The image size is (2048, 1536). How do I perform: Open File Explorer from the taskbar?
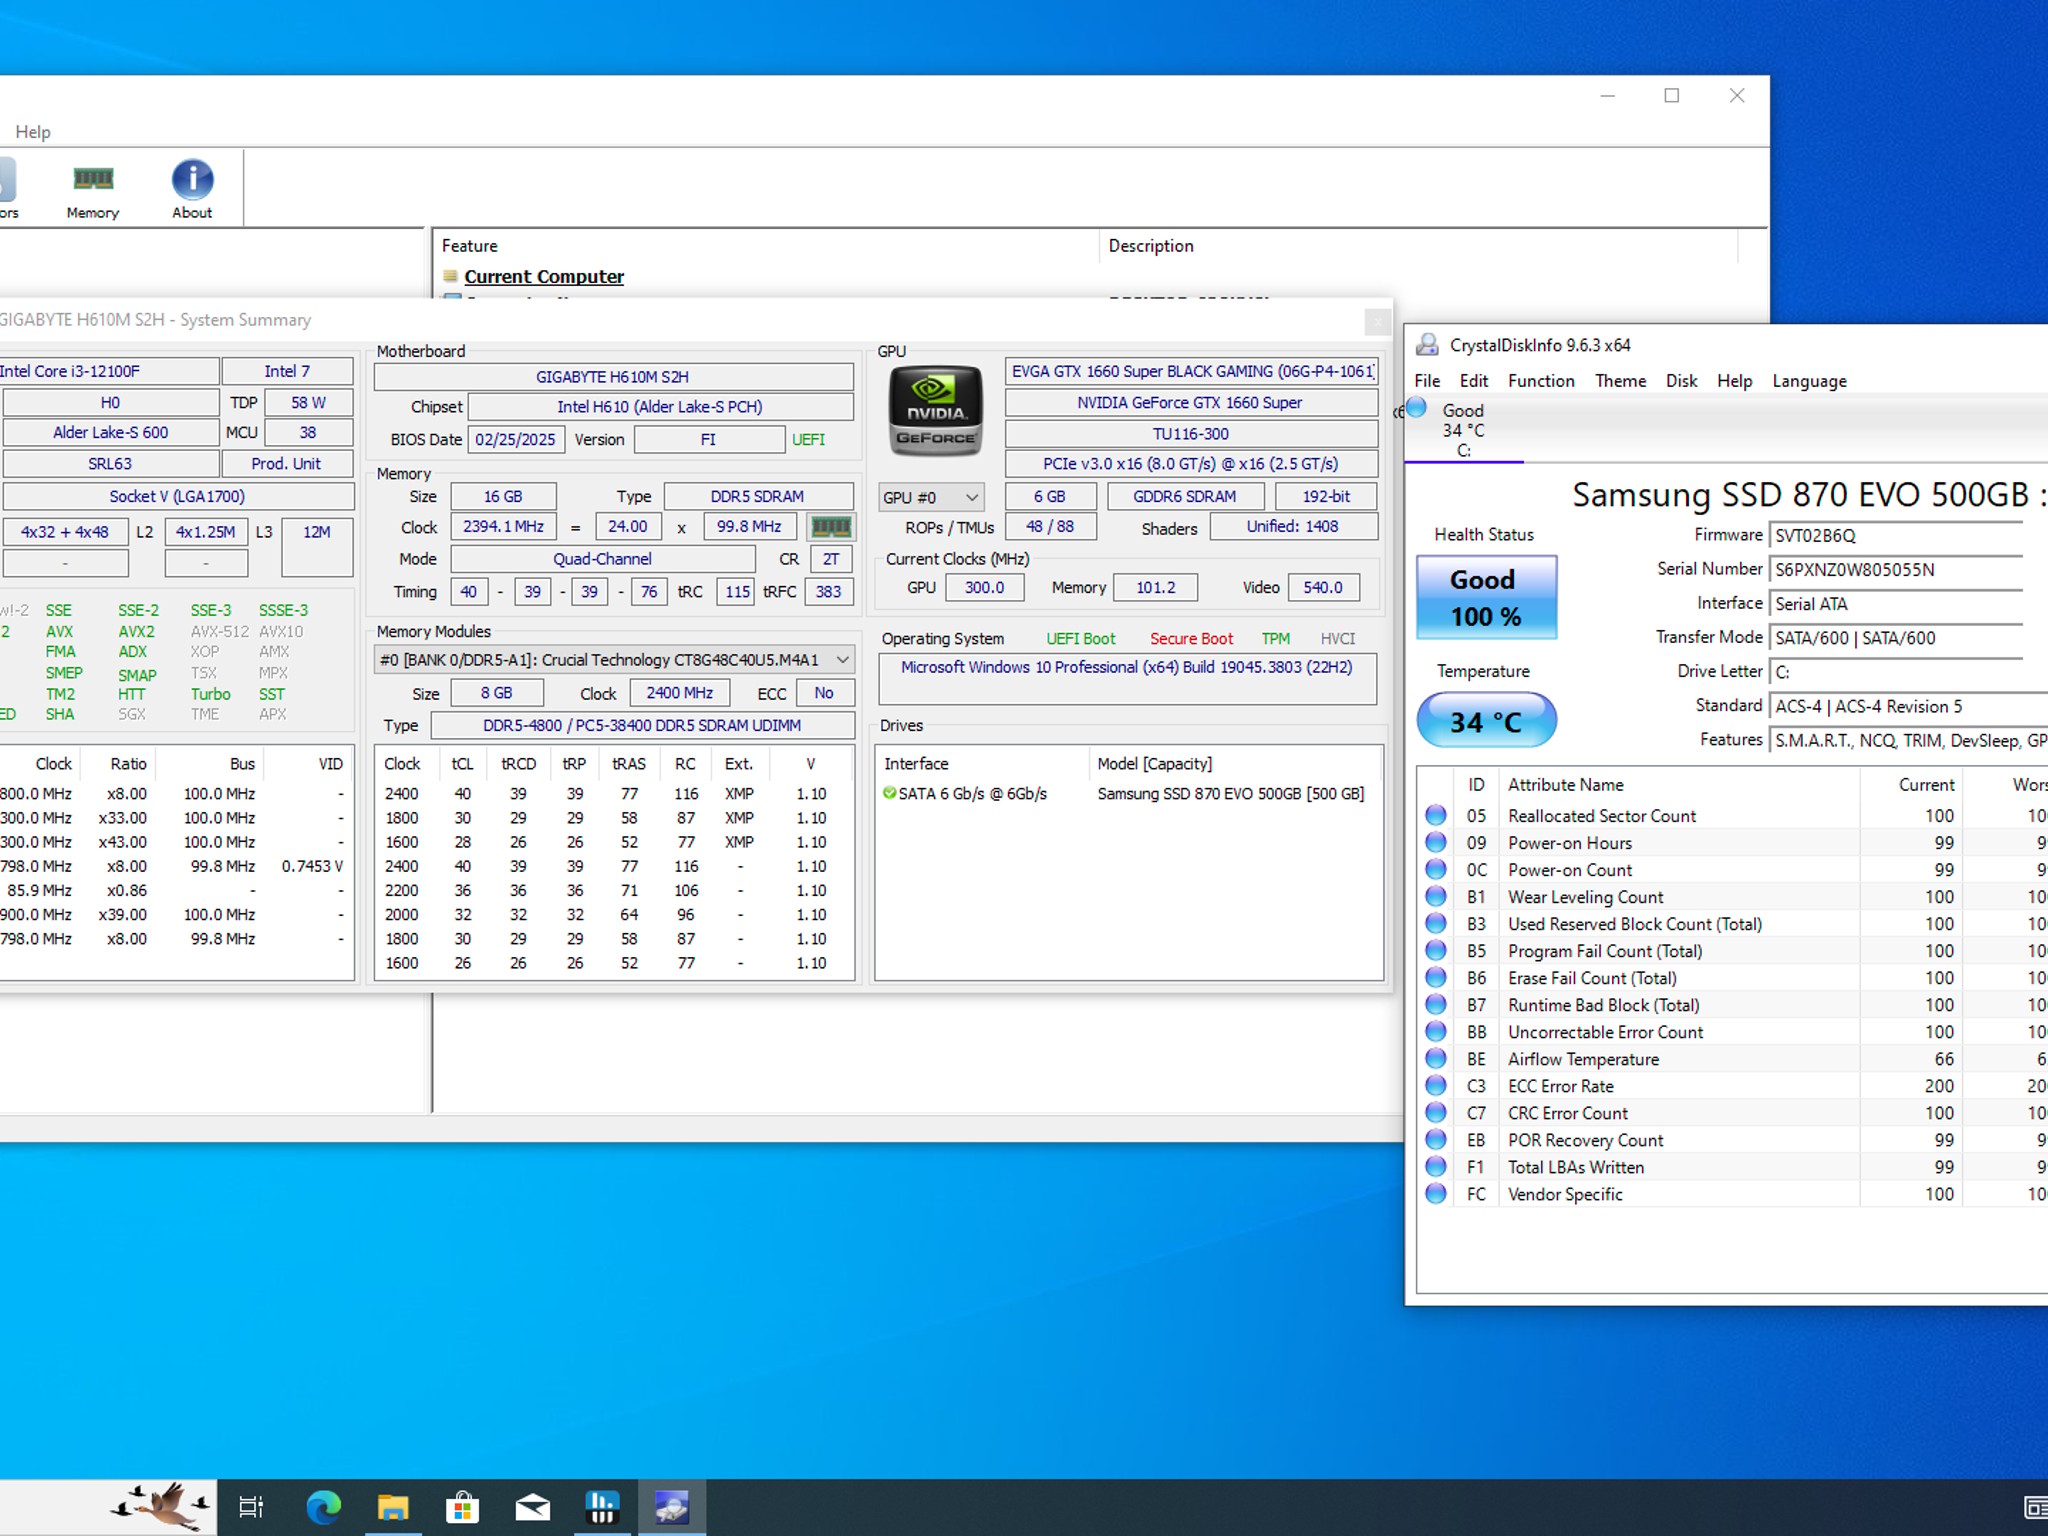tap(393, 1507)
